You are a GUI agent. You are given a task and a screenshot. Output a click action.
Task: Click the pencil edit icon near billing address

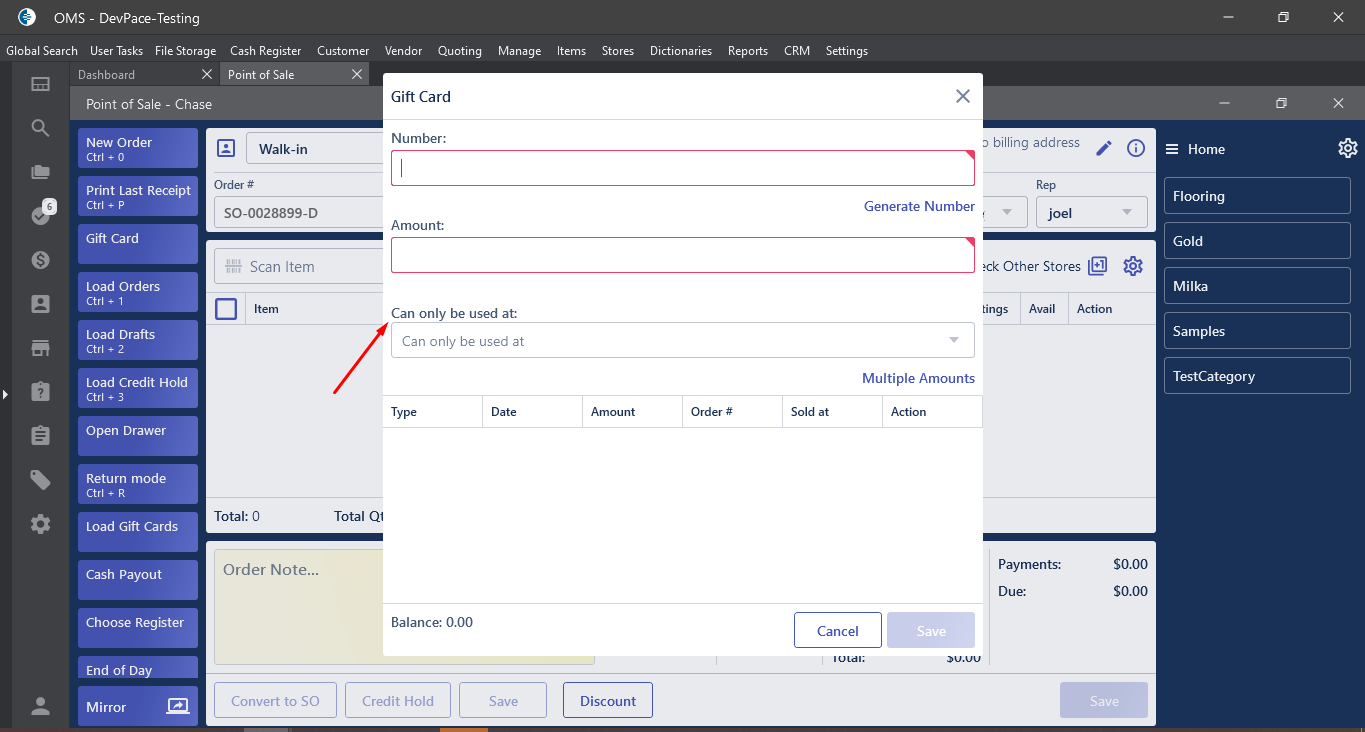point(1104,148)
